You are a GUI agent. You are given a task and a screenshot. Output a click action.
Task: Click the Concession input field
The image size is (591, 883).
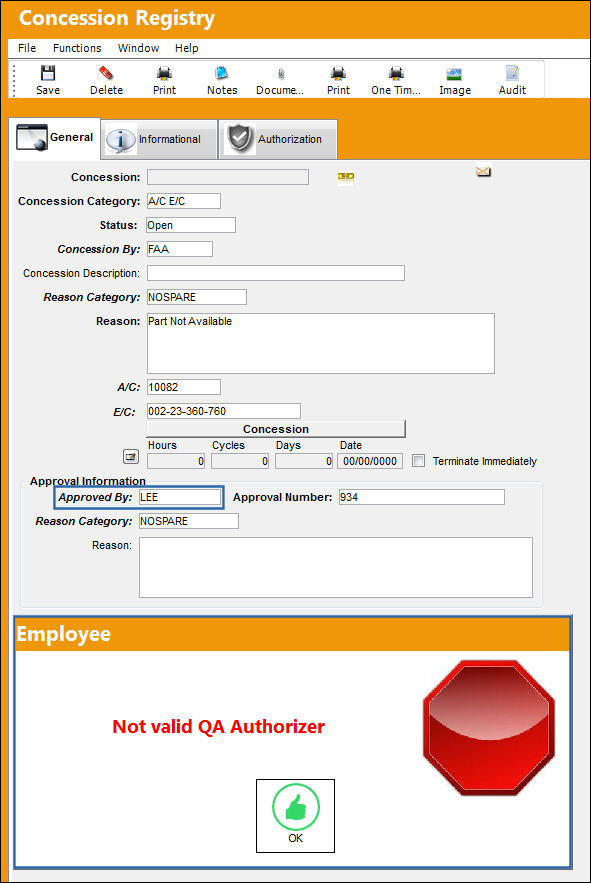point(228,177)
